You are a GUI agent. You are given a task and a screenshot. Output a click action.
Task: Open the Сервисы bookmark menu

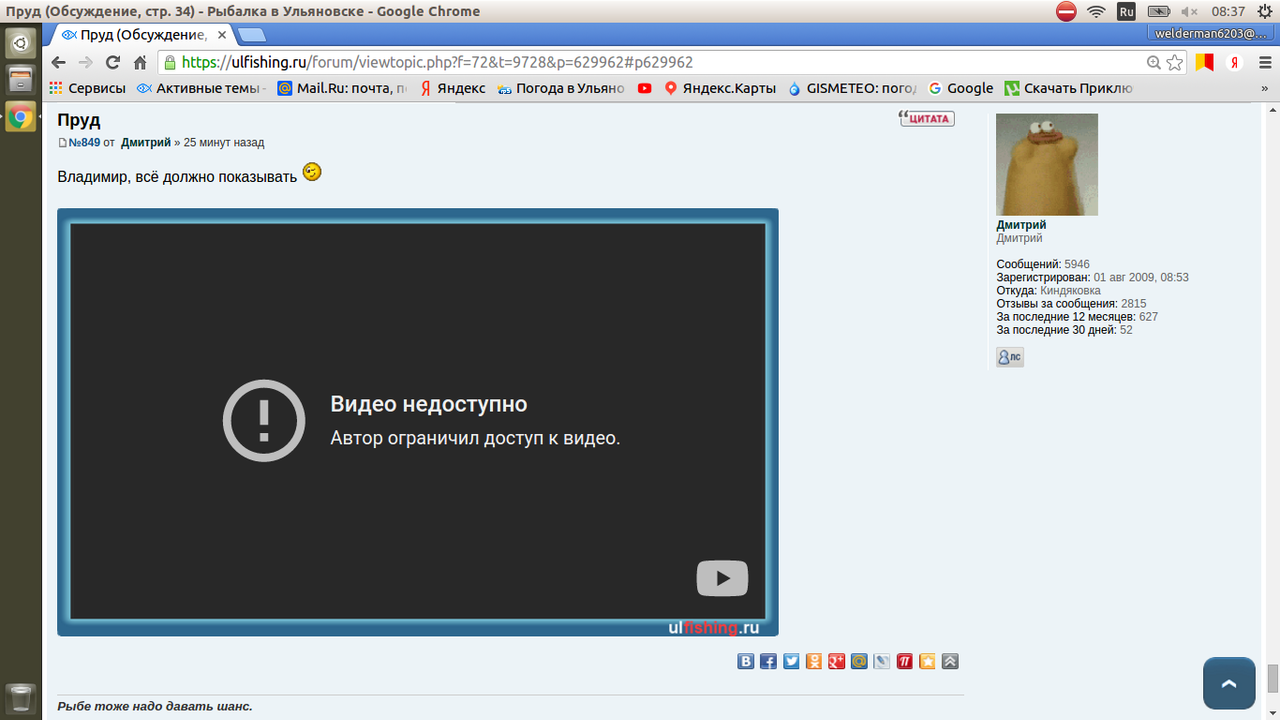point(95,88)
